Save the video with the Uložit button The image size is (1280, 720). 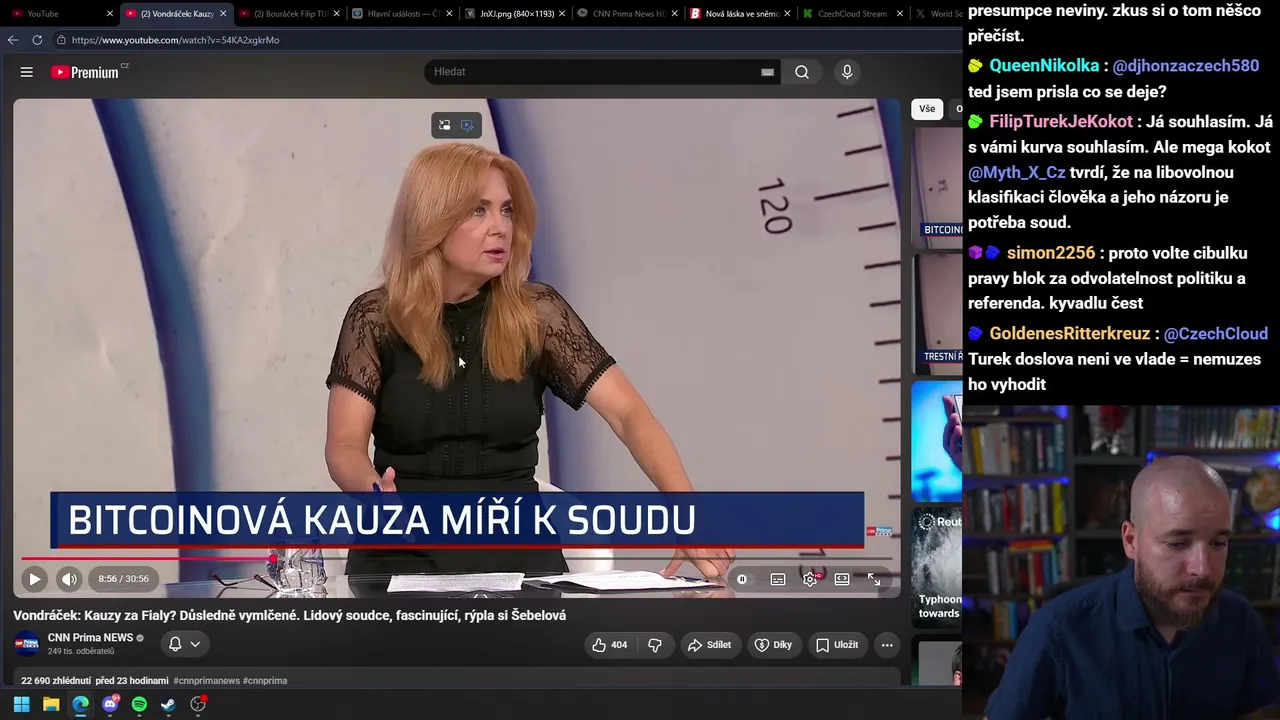pos(837,645)
